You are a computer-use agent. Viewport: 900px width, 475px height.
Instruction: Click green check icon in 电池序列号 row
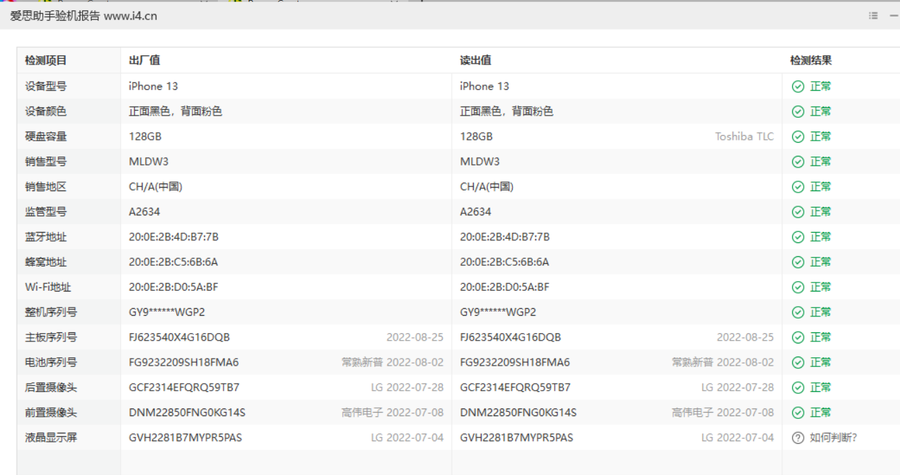click(798, 362)
